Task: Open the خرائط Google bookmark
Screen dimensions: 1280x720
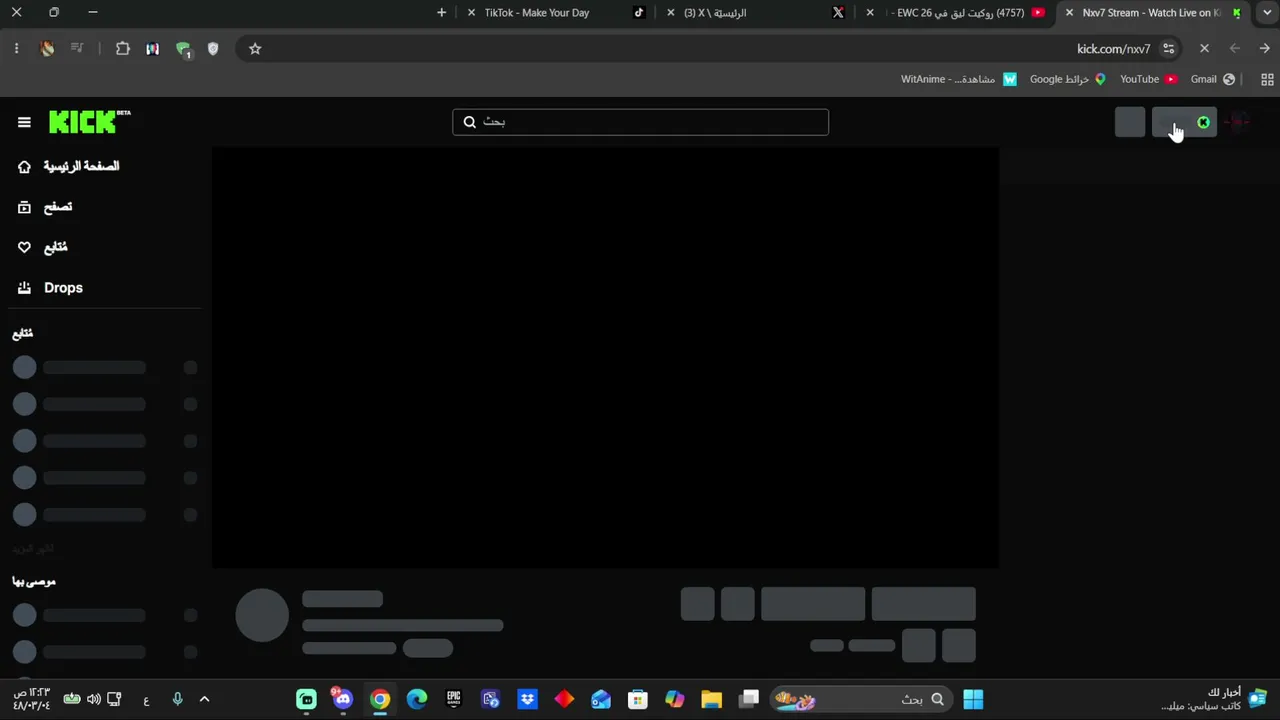Action: click(1068, 79)
